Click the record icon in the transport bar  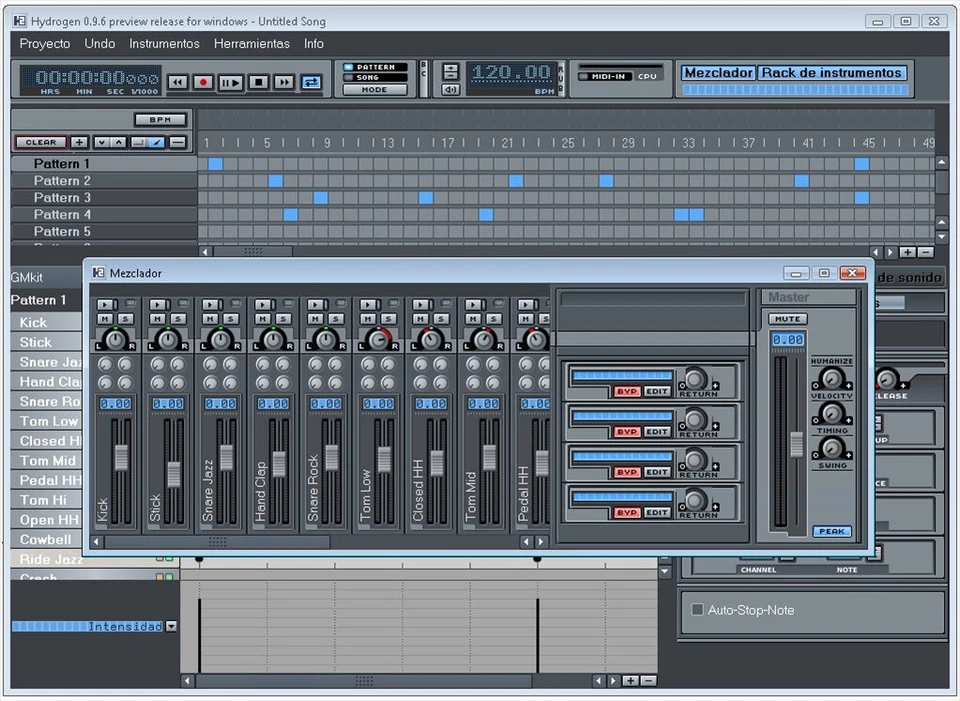pyautogui.click(x=204, y=82)
